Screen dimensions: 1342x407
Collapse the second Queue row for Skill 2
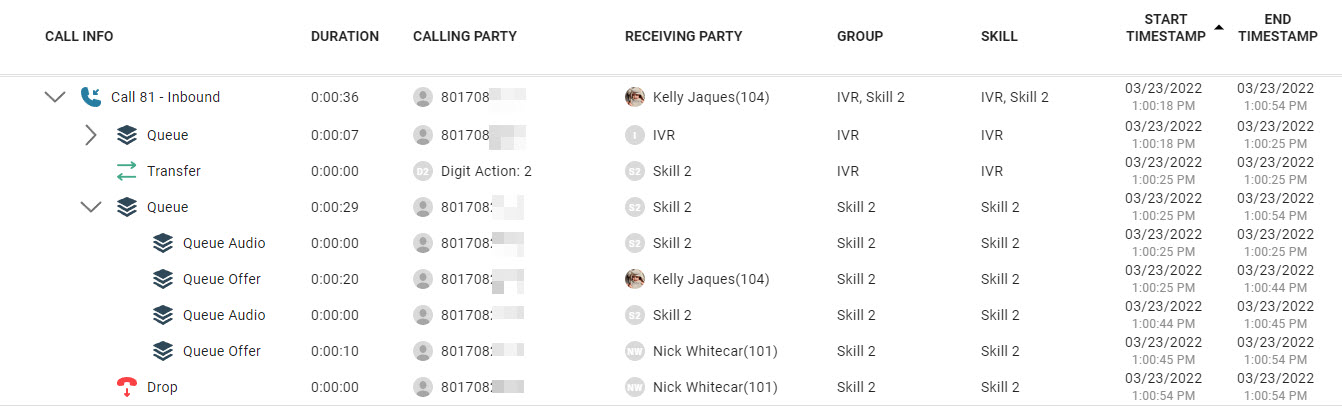(x=91, y=207)
